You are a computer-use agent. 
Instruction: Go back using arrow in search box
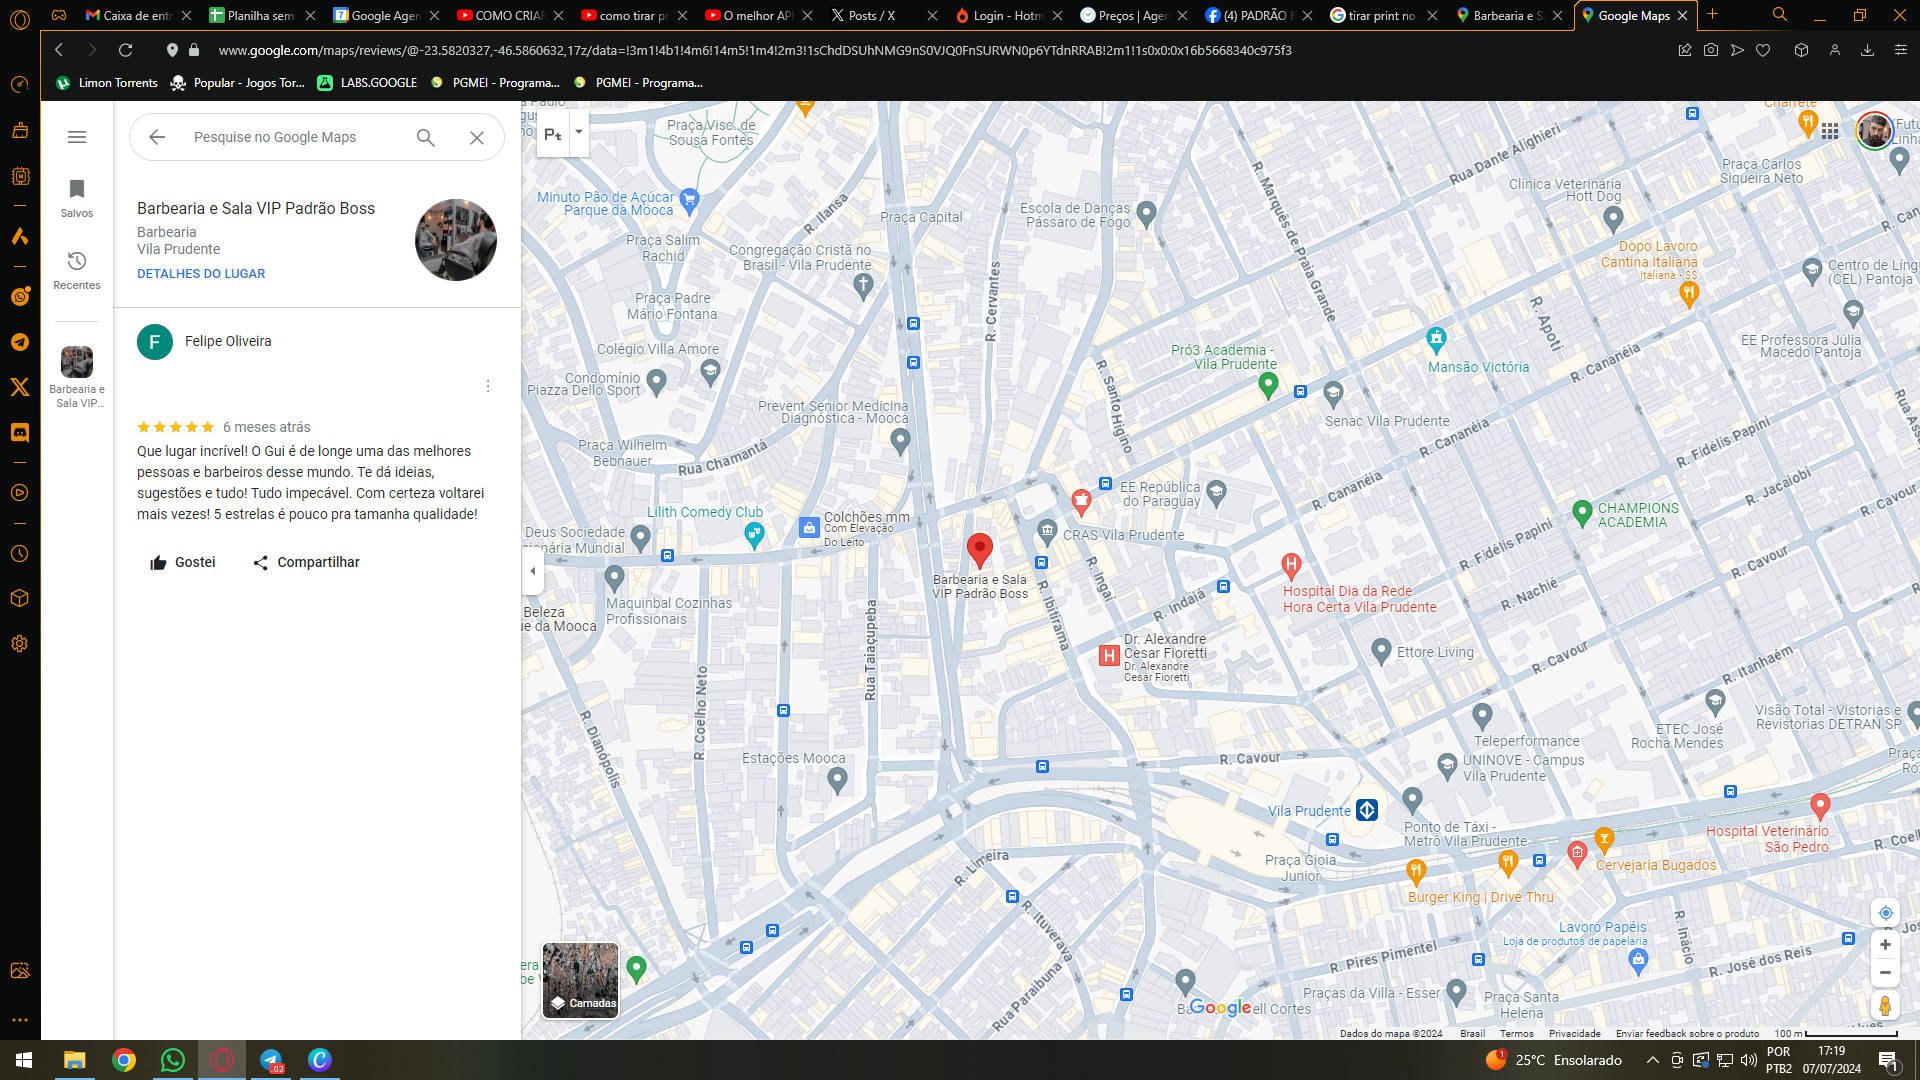click(x=157, y=138)
